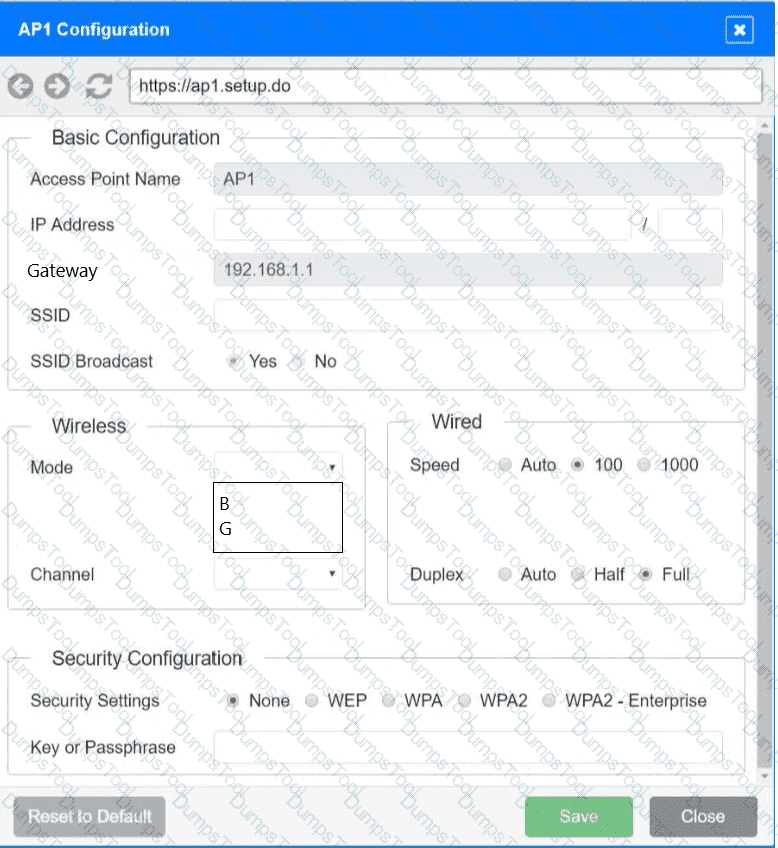Set Duplex to Half
The width and height of the screenshot is (778, 848).
click(x=577, y=575)
